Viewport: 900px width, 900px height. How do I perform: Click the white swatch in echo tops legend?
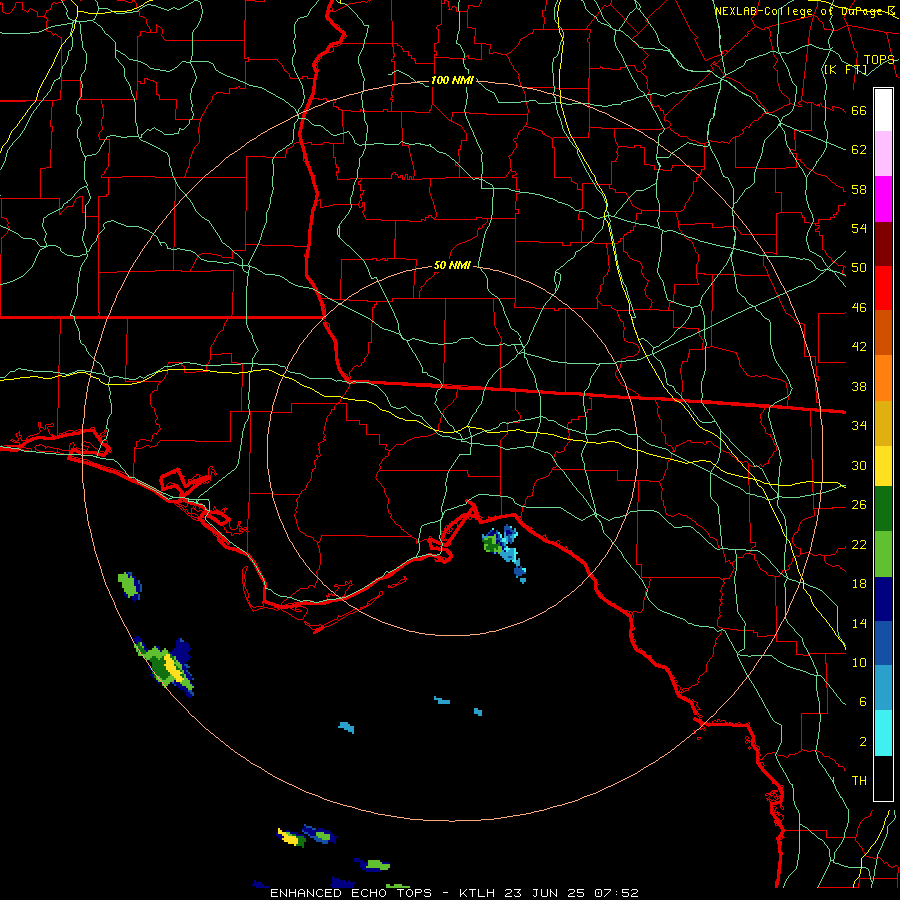883,110
